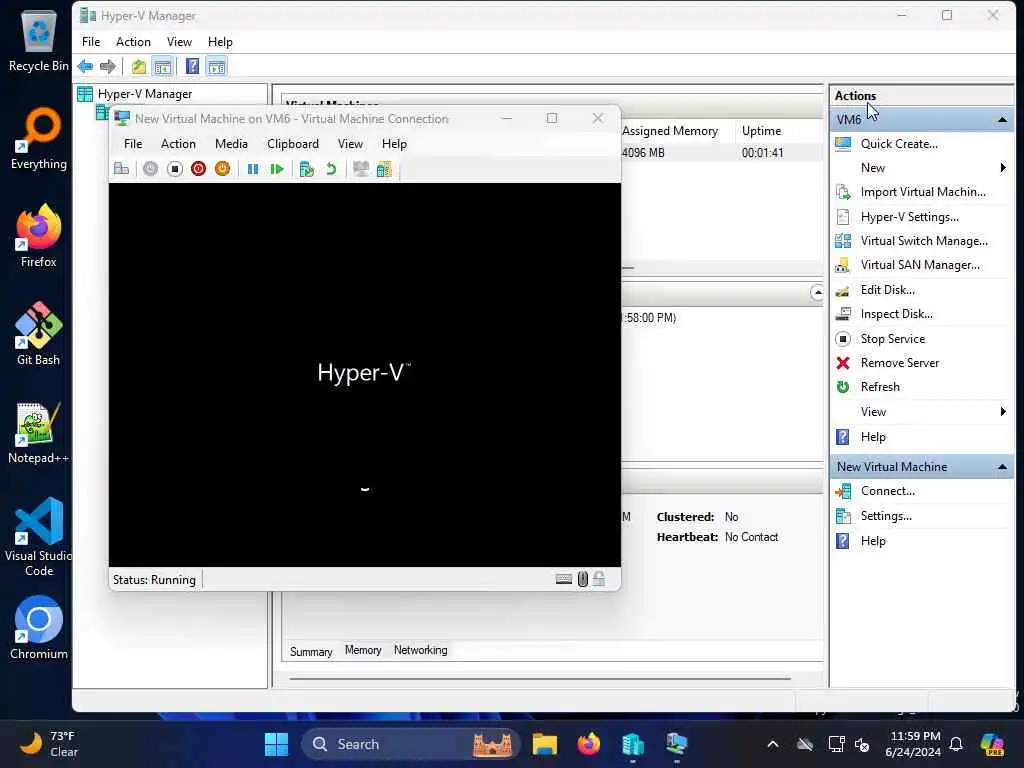Image resolution: width=1024 pixels, height=768 pixels.
Task: Click Help under New Virtual Machine actions
Action: coord(872,541)
